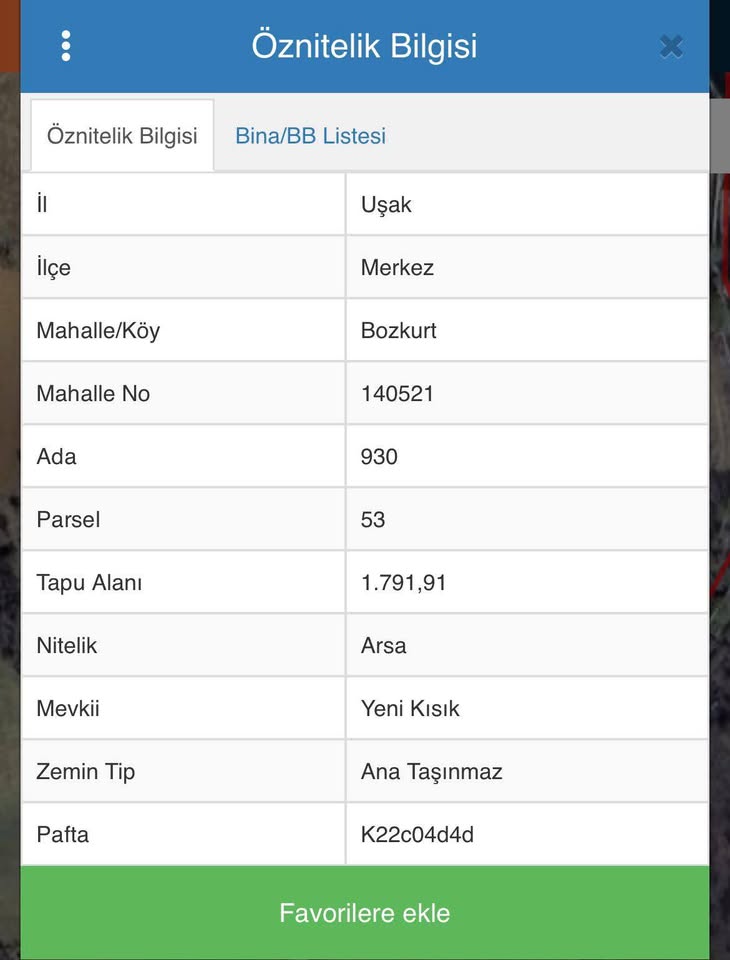Select the Merkez district value

397,268
